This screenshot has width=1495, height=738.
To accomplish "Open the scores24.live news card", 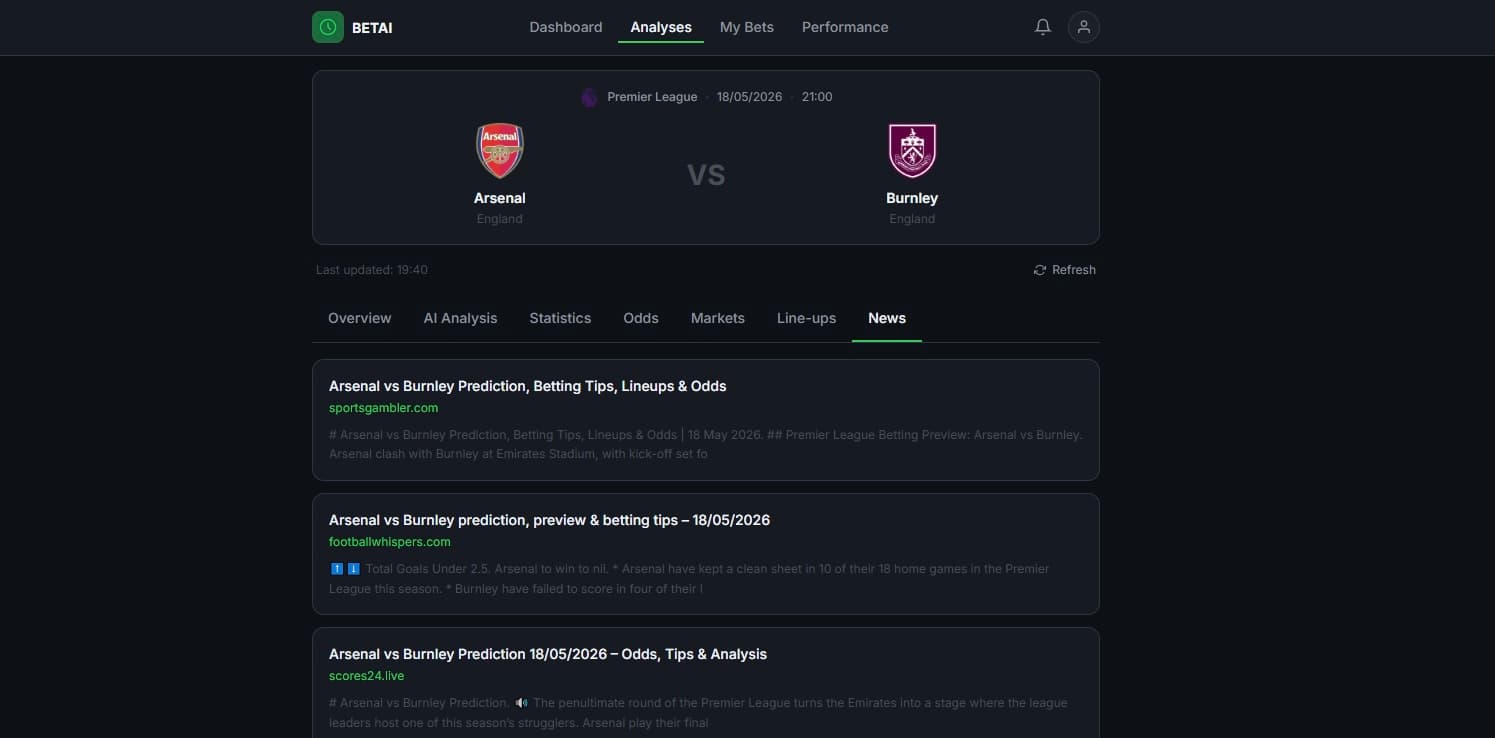I will [x=706, y=683].
